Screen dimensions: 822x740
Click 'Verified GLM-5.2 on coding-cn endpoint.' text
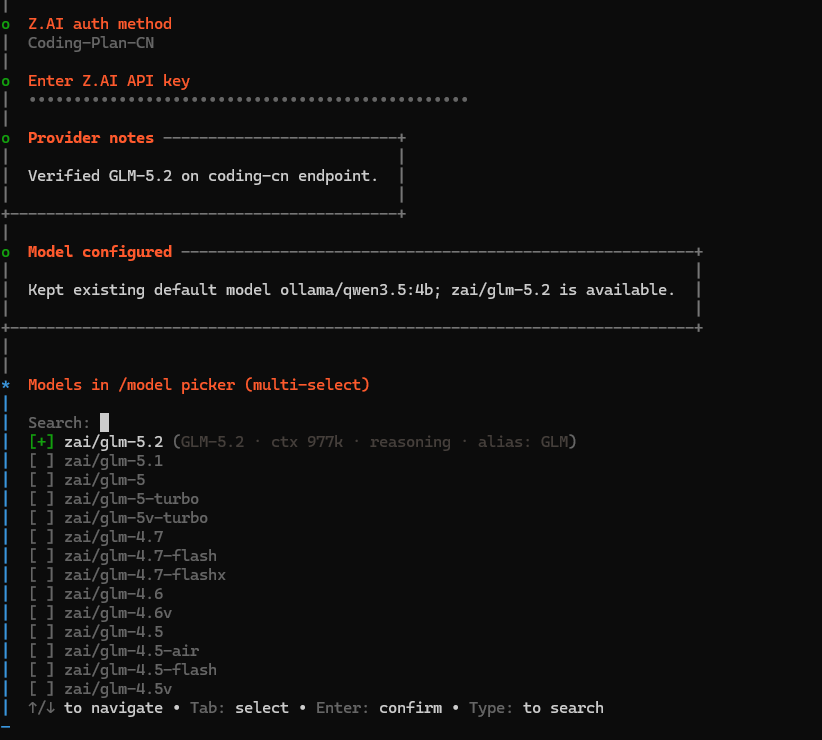[x=203, y=176]
